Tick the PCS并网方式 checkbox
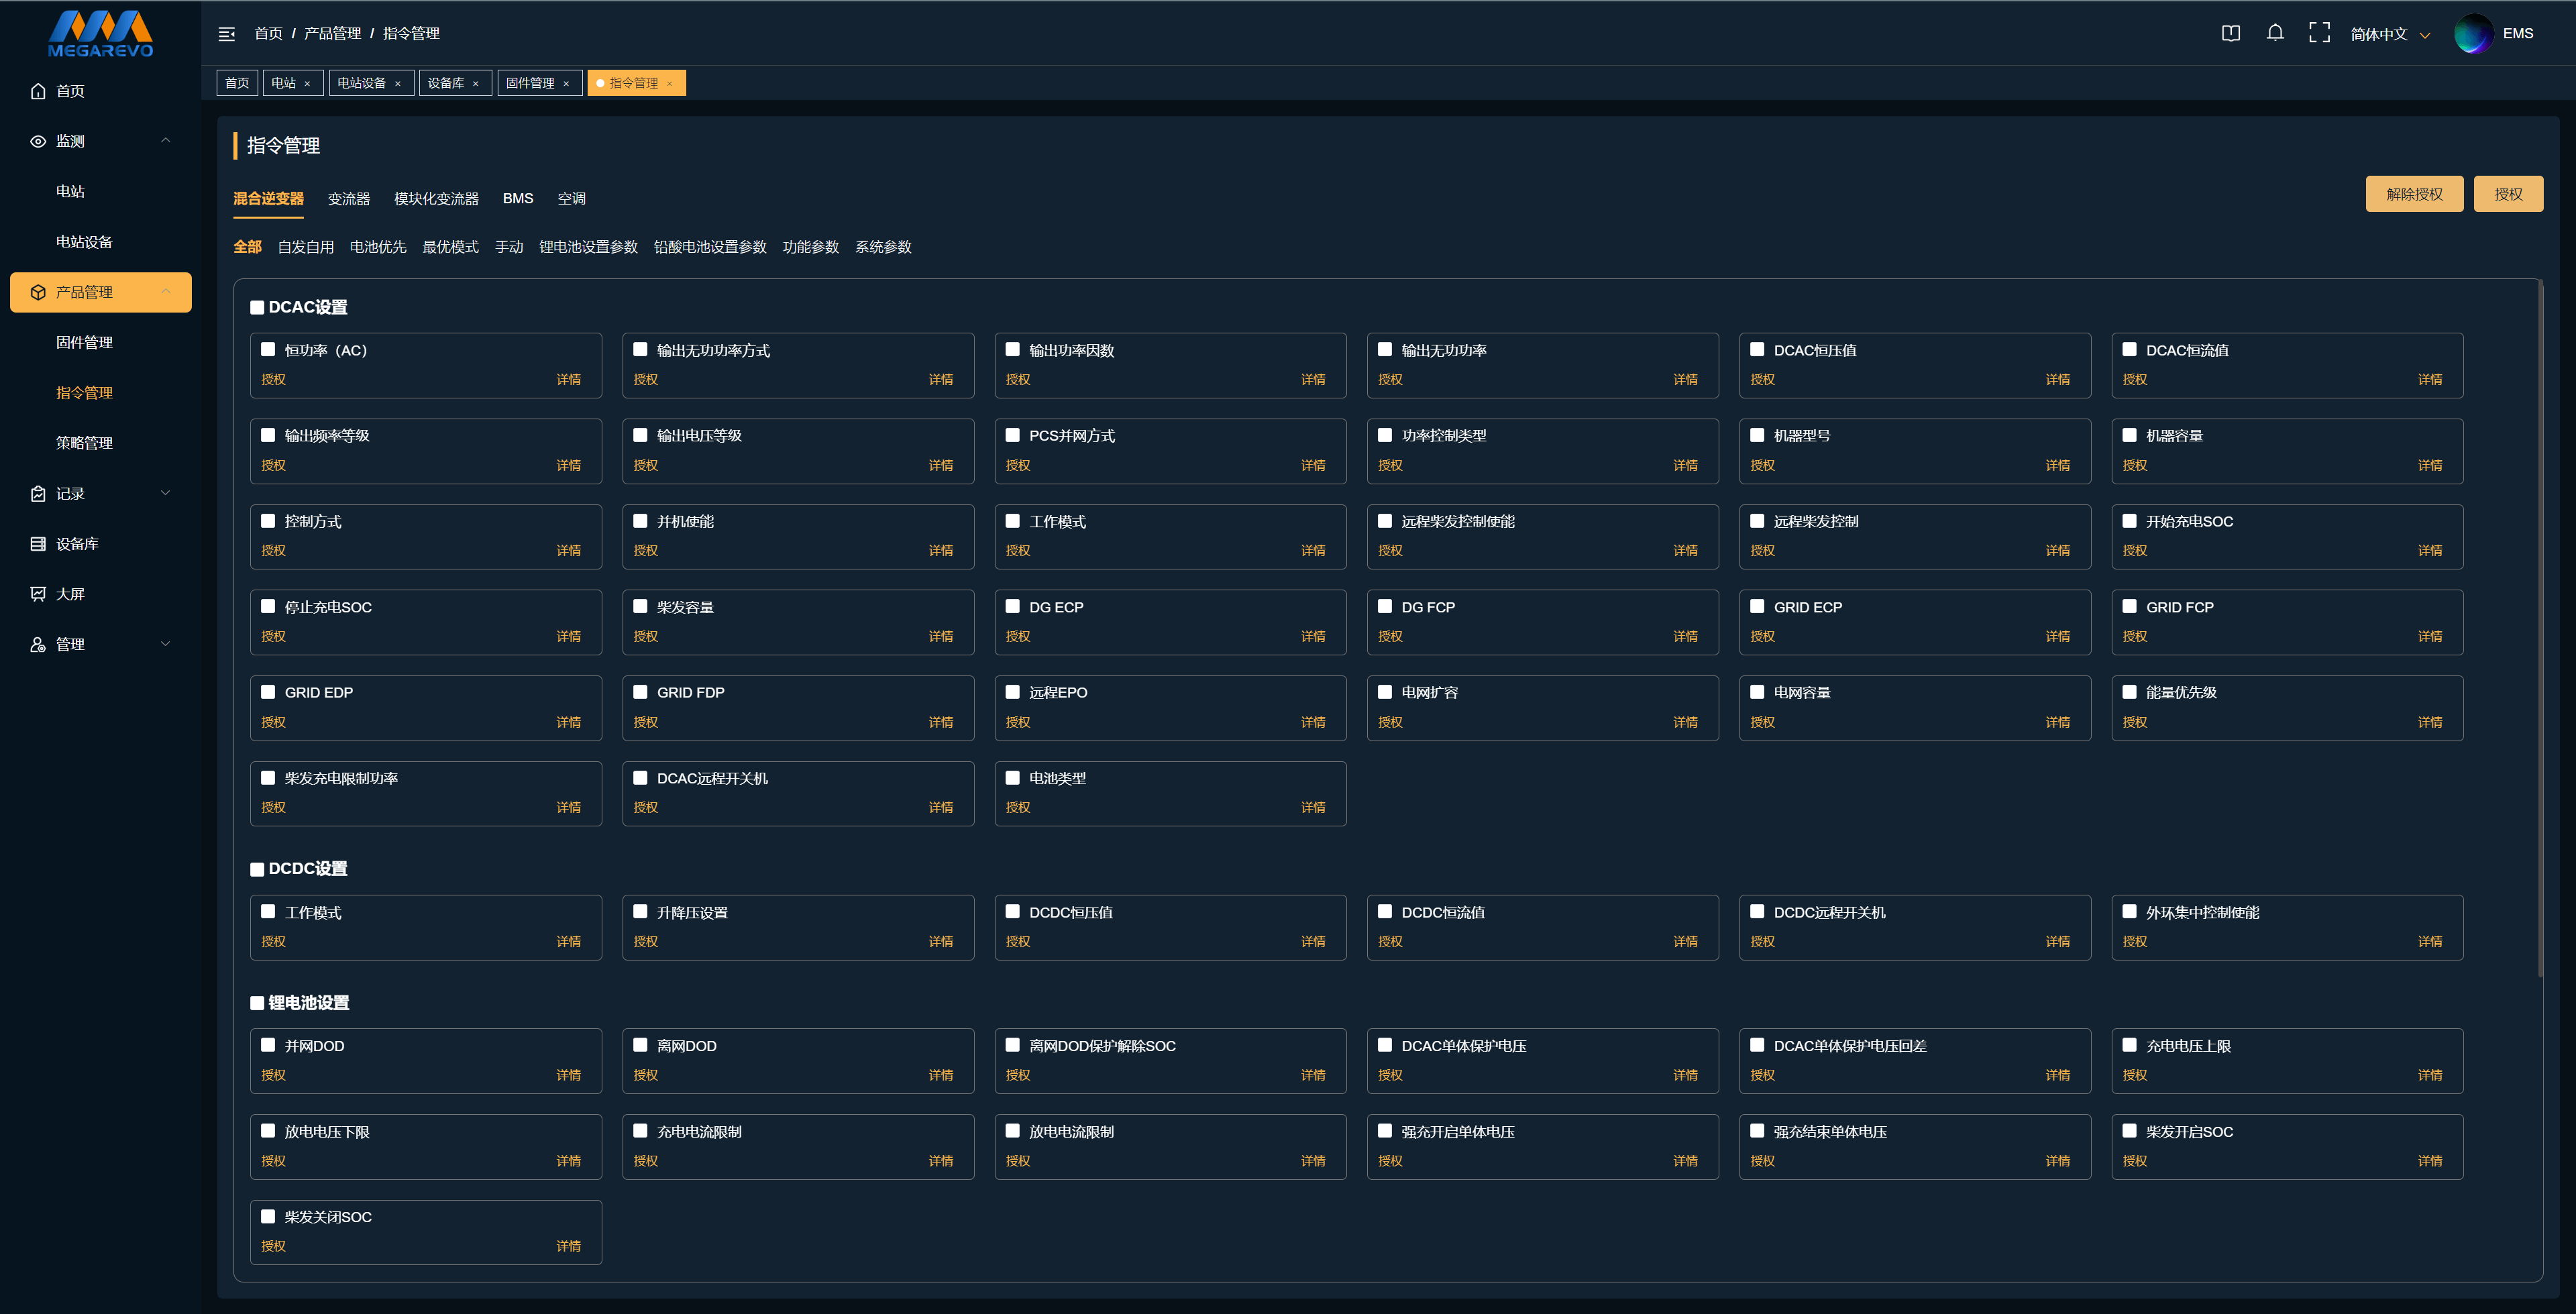This screenshot has height=1314, width=2576. coord(1012,435)
